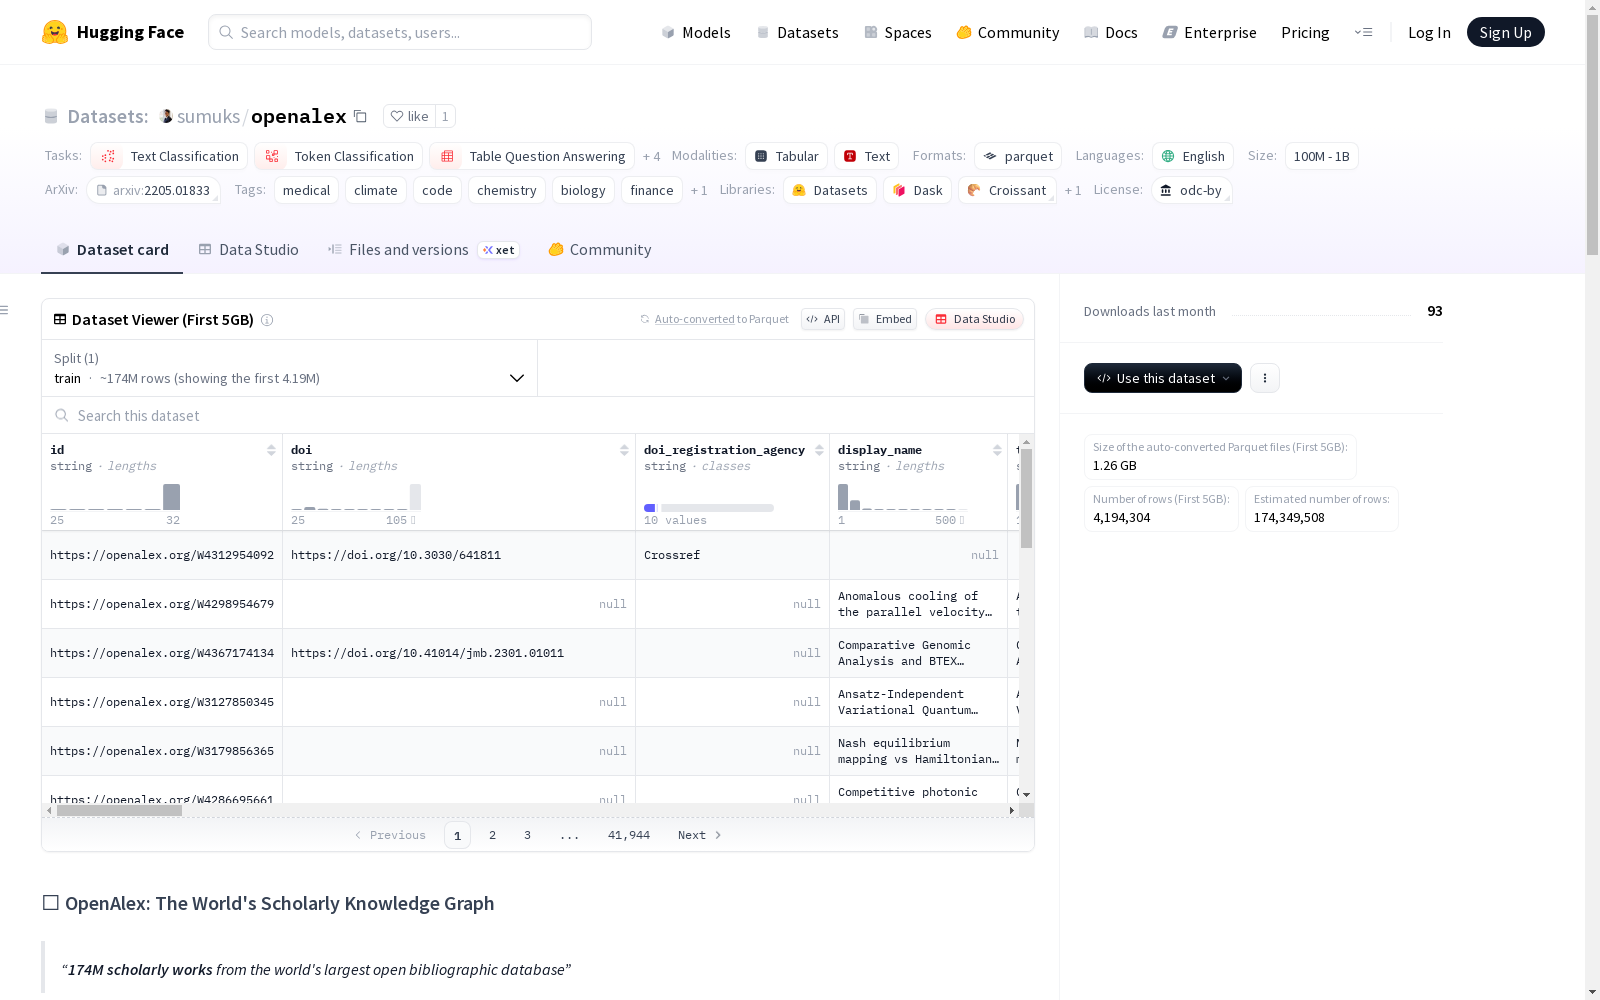The width and height of the screenshot is (1600, 1000).
Task: Open Data Studio button in viewer header
Action: (x=975, y=319)
